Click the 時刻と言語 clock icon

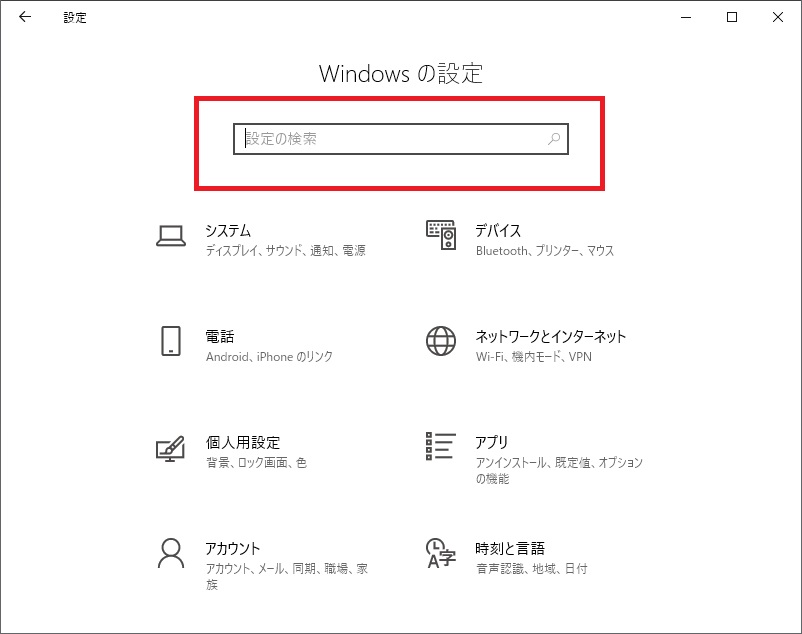(441, 553)
